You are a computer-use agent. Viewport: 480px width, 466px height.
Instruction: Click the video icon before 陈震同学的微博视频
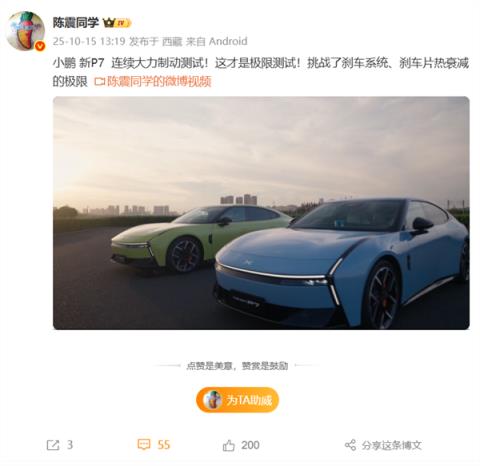tap(99, 82)
